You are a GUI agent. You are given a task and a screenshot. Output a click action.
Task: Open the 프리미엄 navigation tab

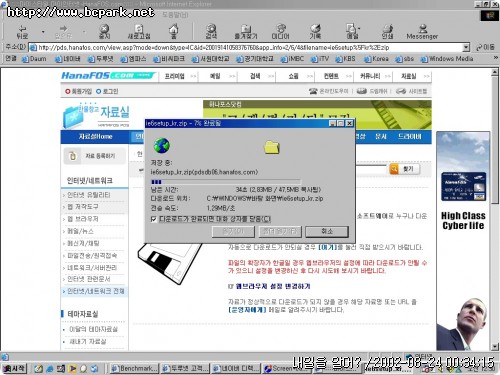[x=175, y=76]
